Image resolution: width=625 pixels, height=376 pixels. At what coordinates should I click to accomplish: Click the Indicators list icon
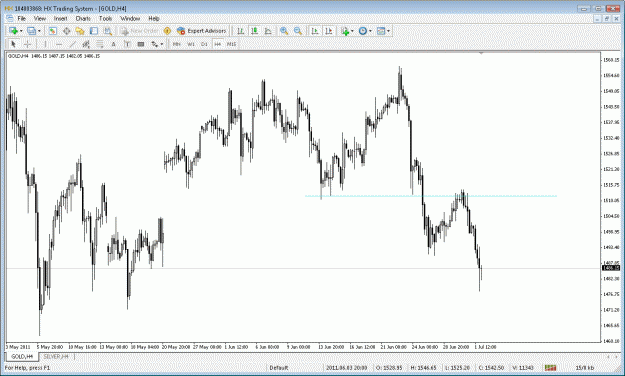point(345,31)
